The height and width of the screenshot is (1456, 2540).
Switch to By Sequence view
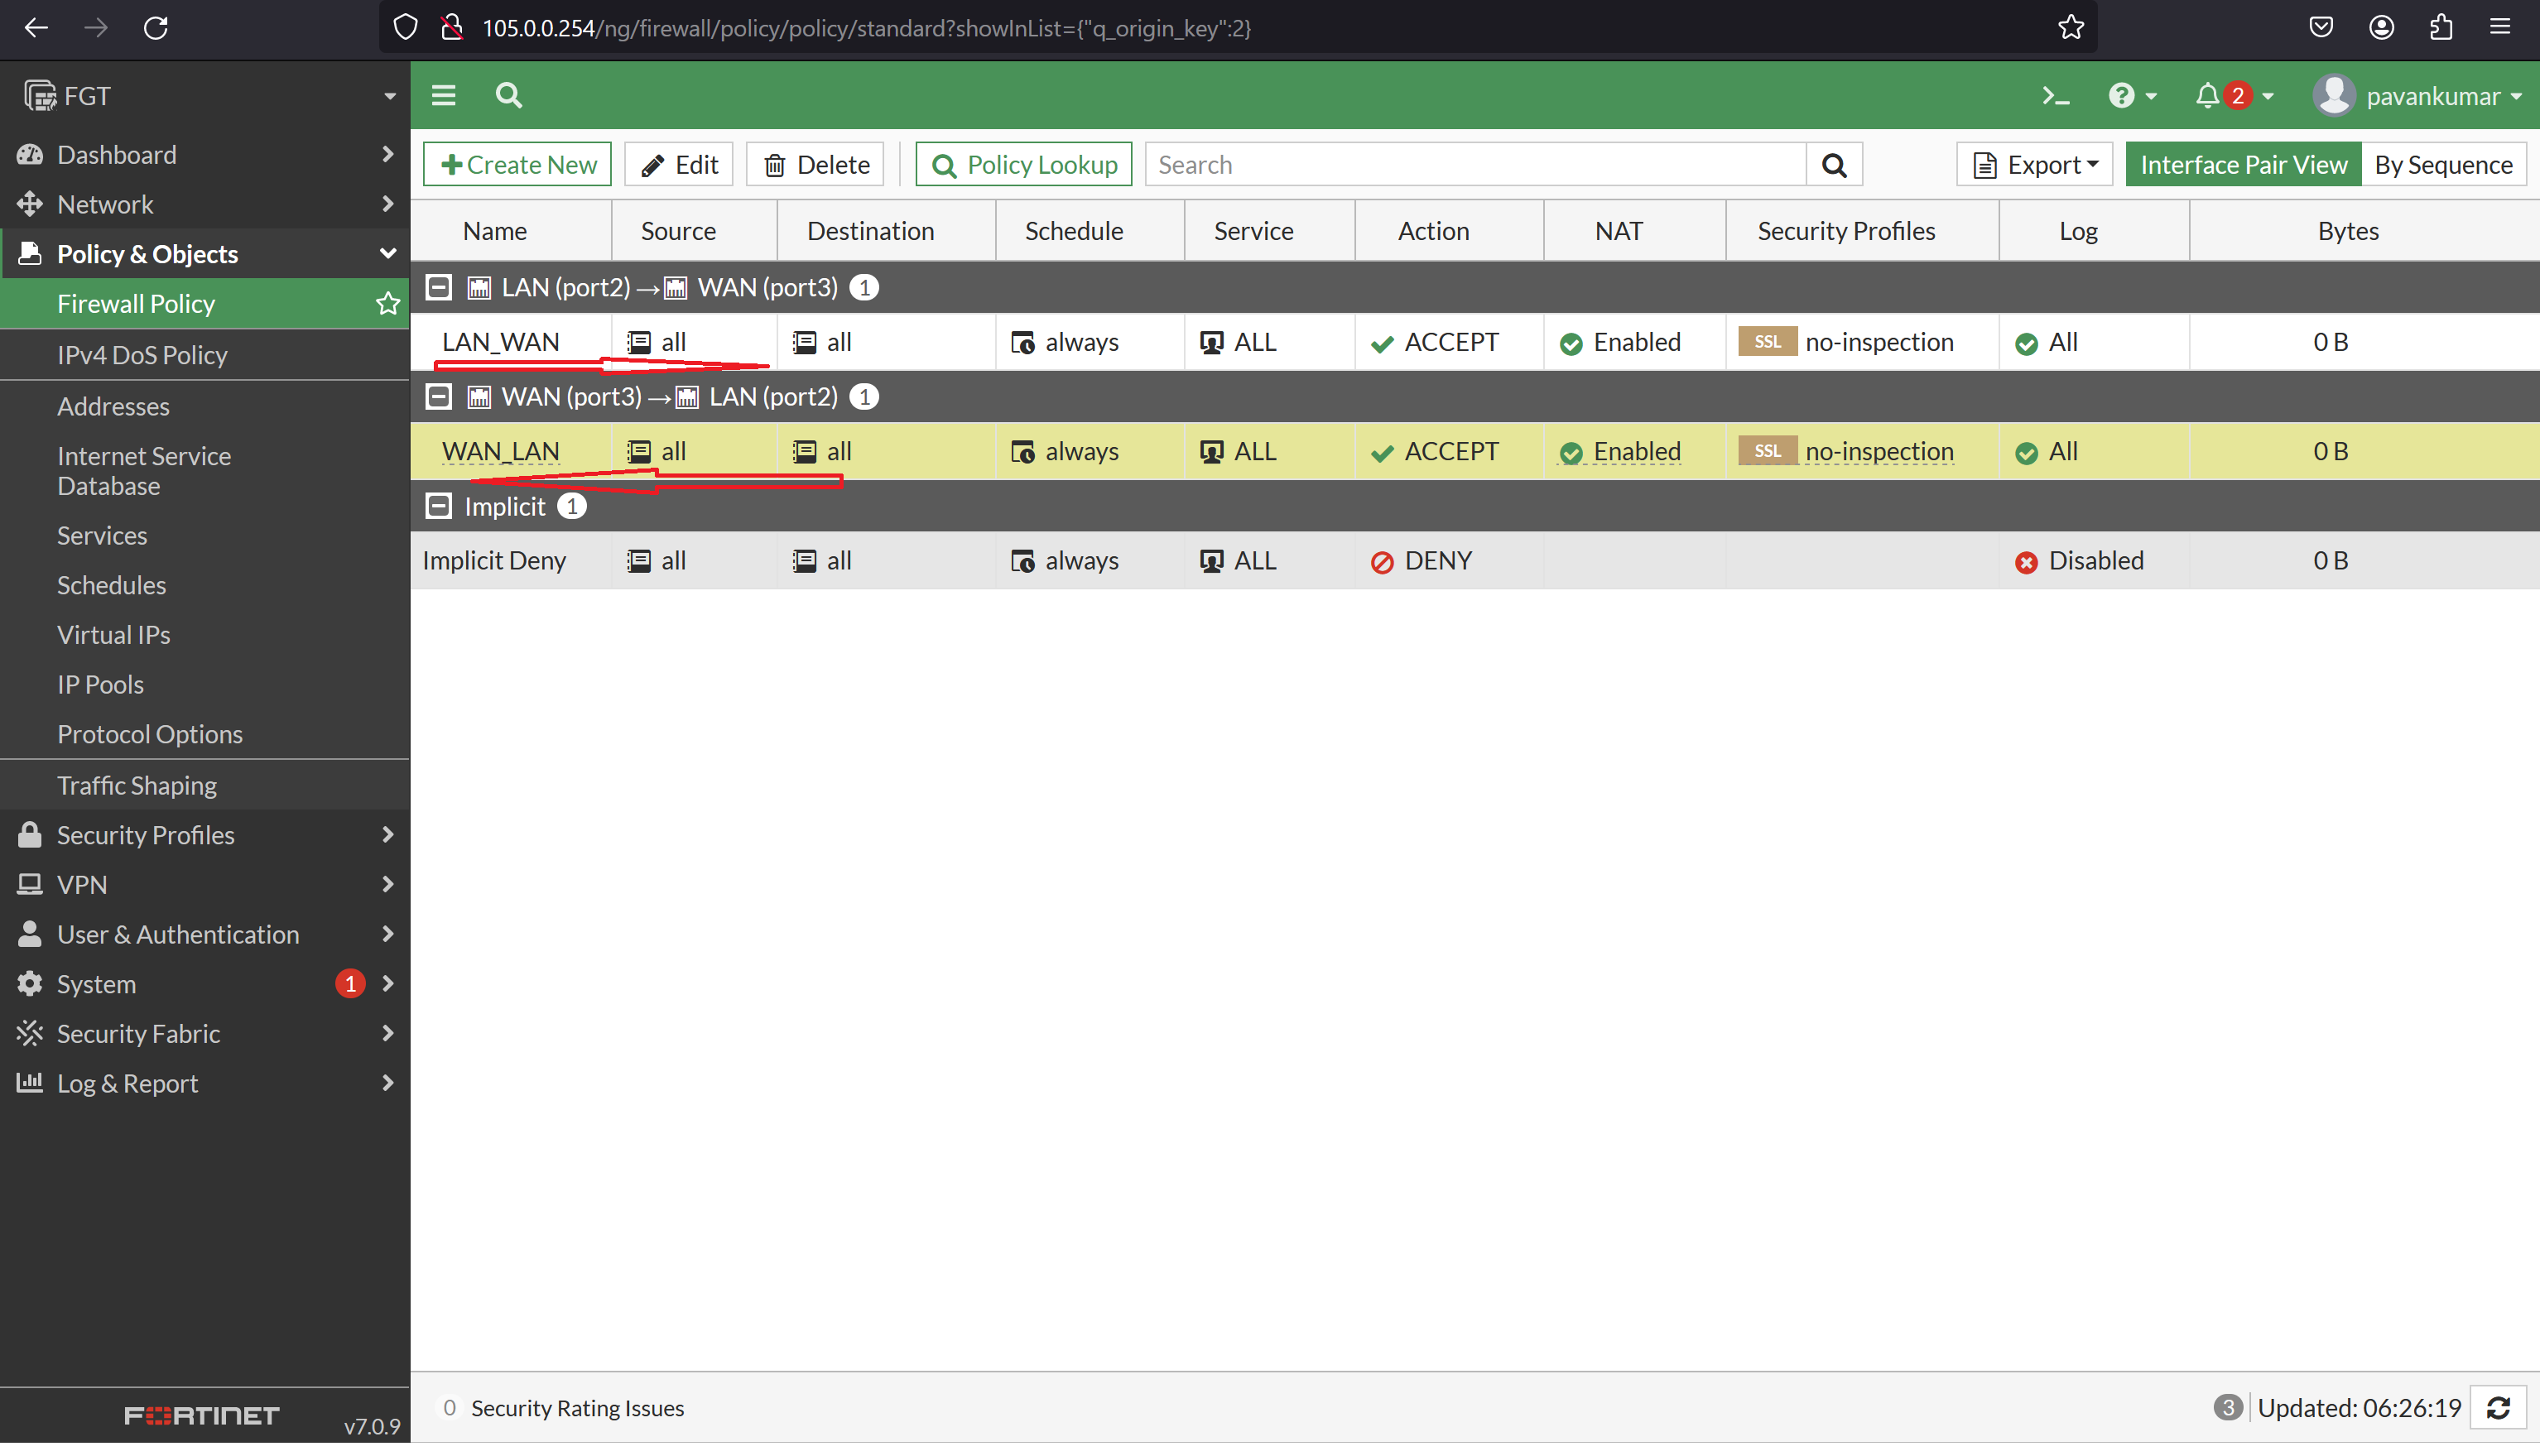tap(2443, 164)
